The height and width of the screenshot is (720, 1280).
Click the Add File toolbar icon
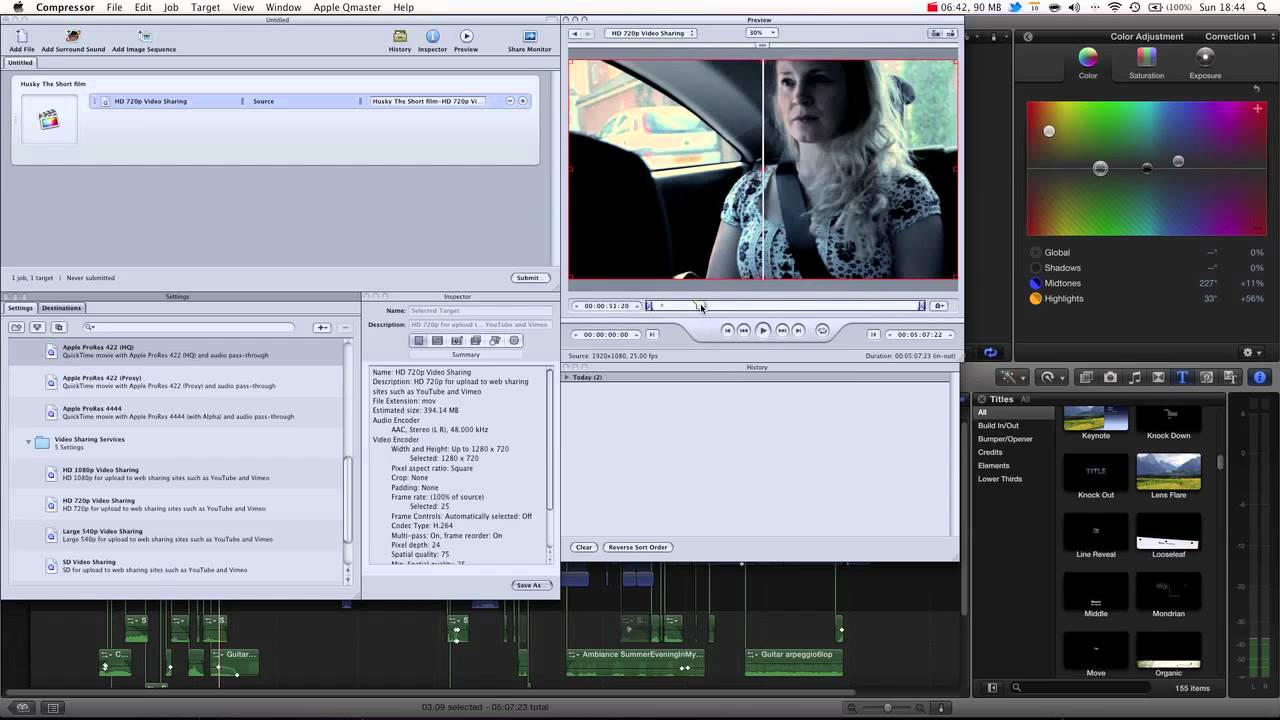tap(22, 37)
